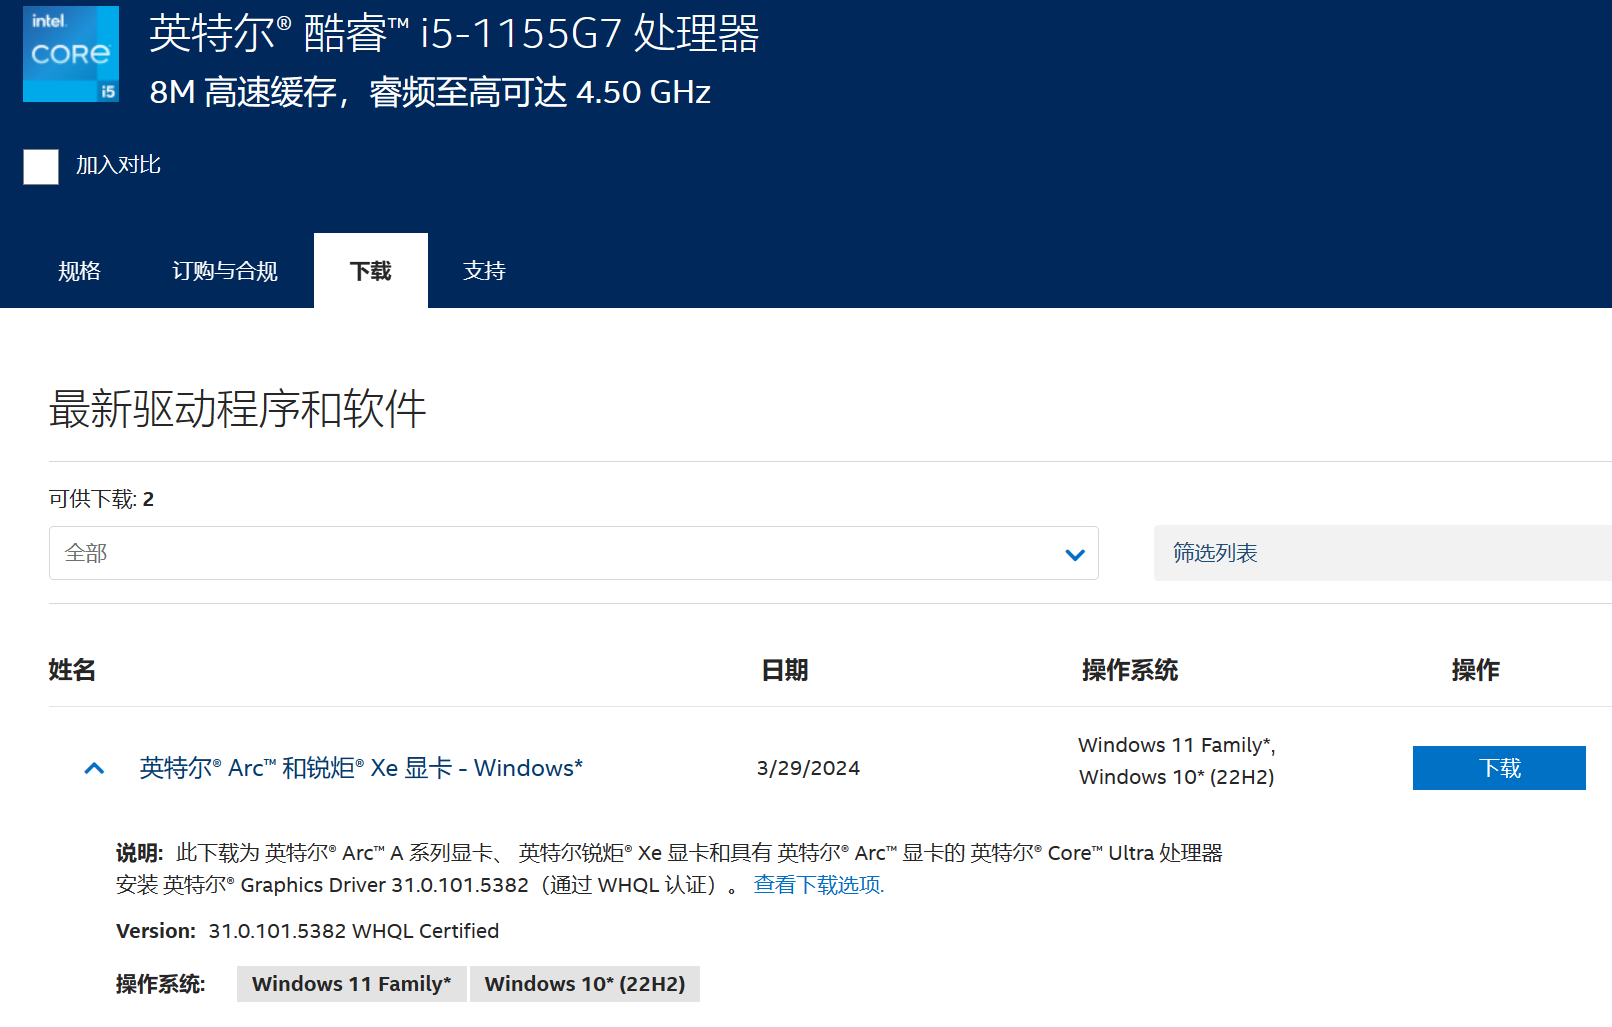The width and height of the screenshot is (1612, 1027).
Task: Click the 酷睿 i5-1155G7 处理器 title
Action: tap(454, 33)
